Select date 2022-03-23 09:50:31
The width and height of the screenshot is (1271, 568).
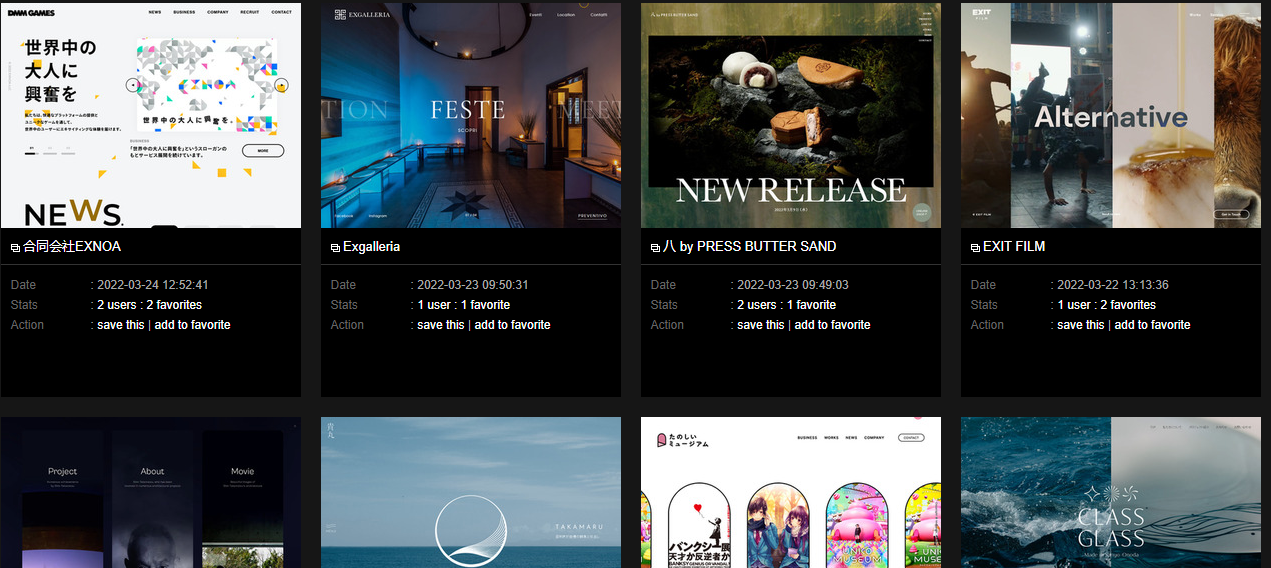point(473,285)
